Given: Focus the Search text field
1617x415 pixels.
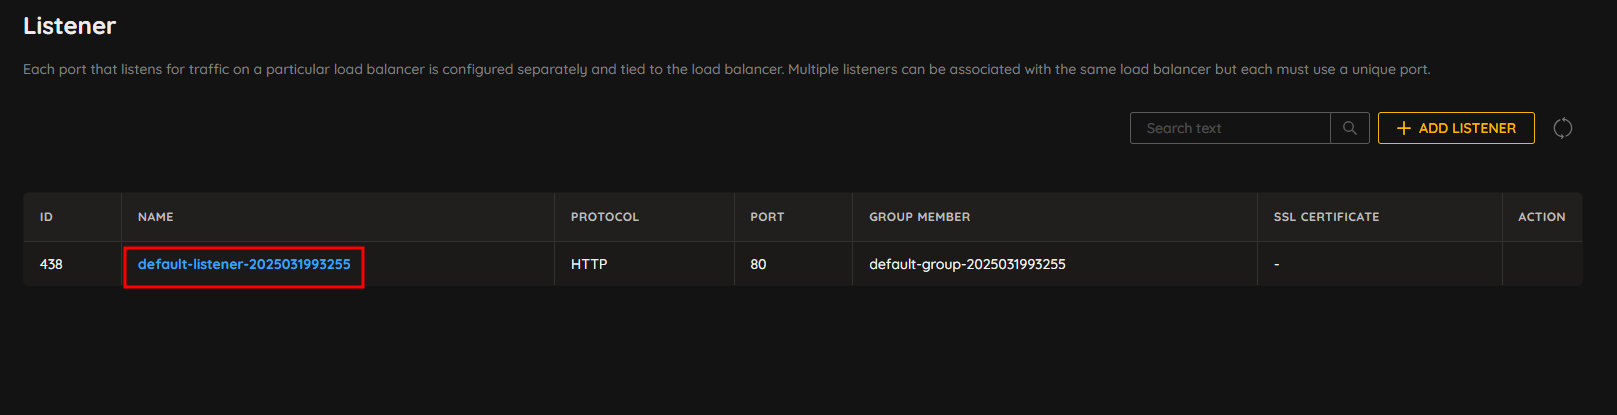Looking at the screenshot, I should tap(1230, 128).
